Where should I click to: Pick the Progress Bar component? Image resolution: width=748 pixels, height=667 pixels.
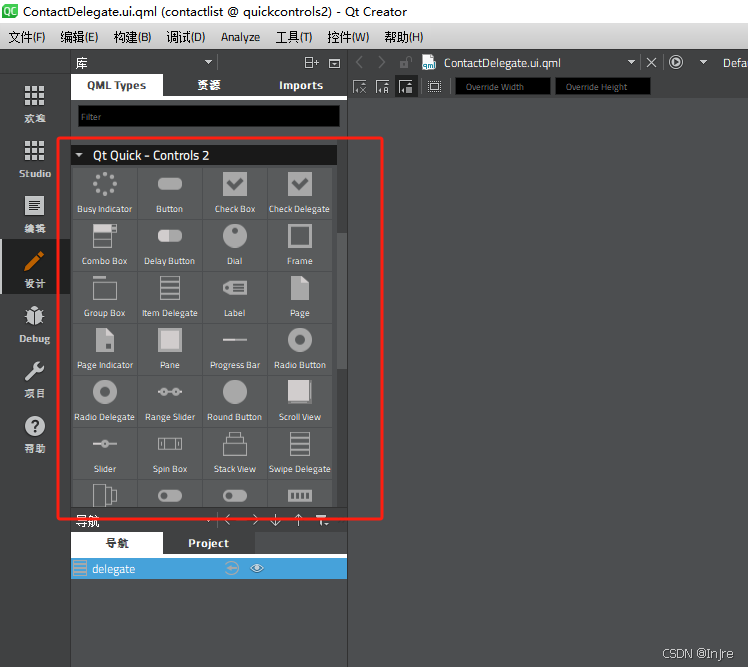tap(235, 349)
